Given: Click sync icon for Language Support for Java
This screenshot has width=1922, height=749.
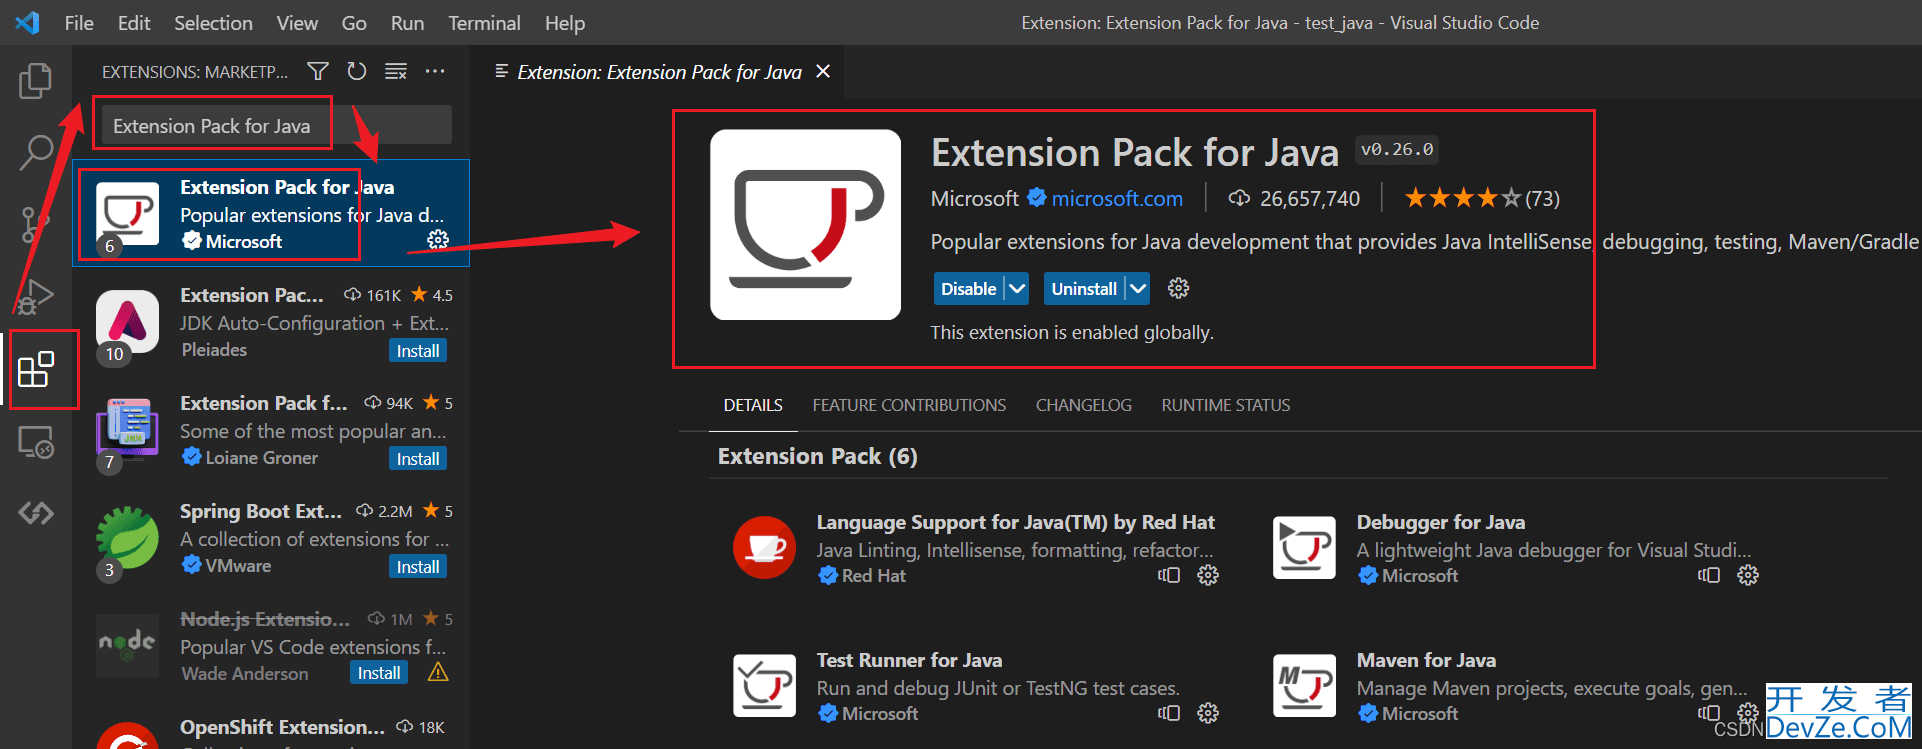Looking at the screenshot, I should 1169,575.
